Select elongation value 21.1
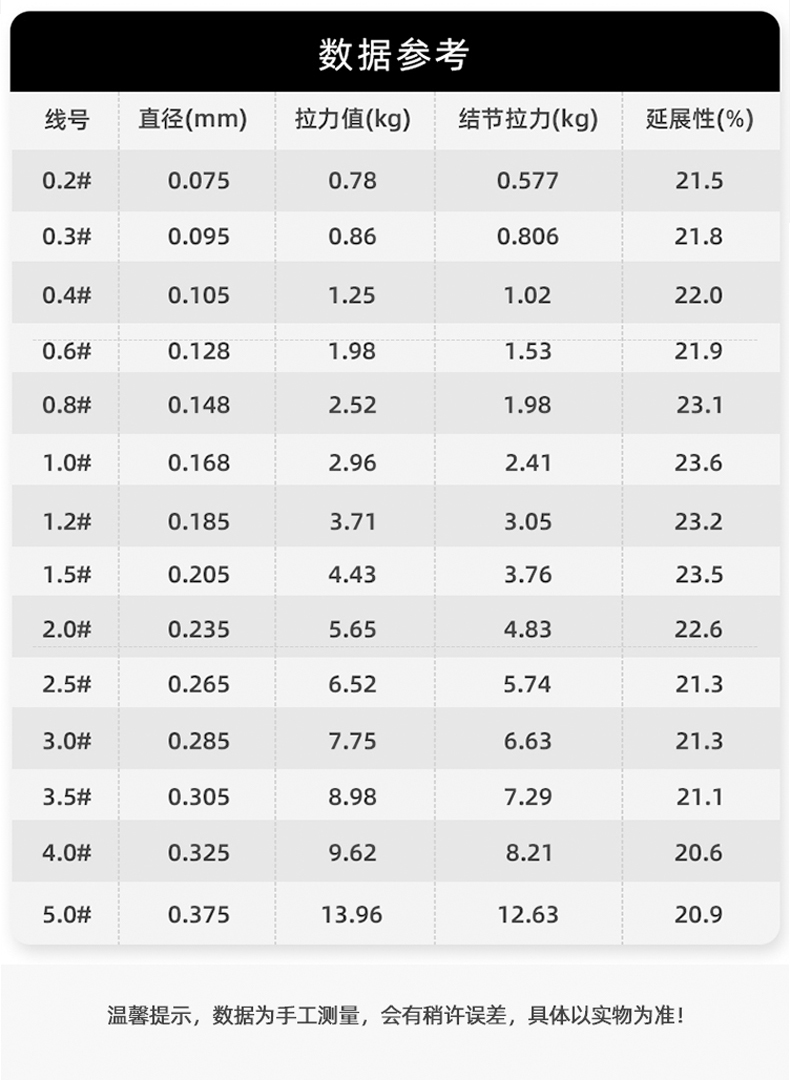Image resolution: width=790 pixels, height=1080 pixels. tap(699, 796)
